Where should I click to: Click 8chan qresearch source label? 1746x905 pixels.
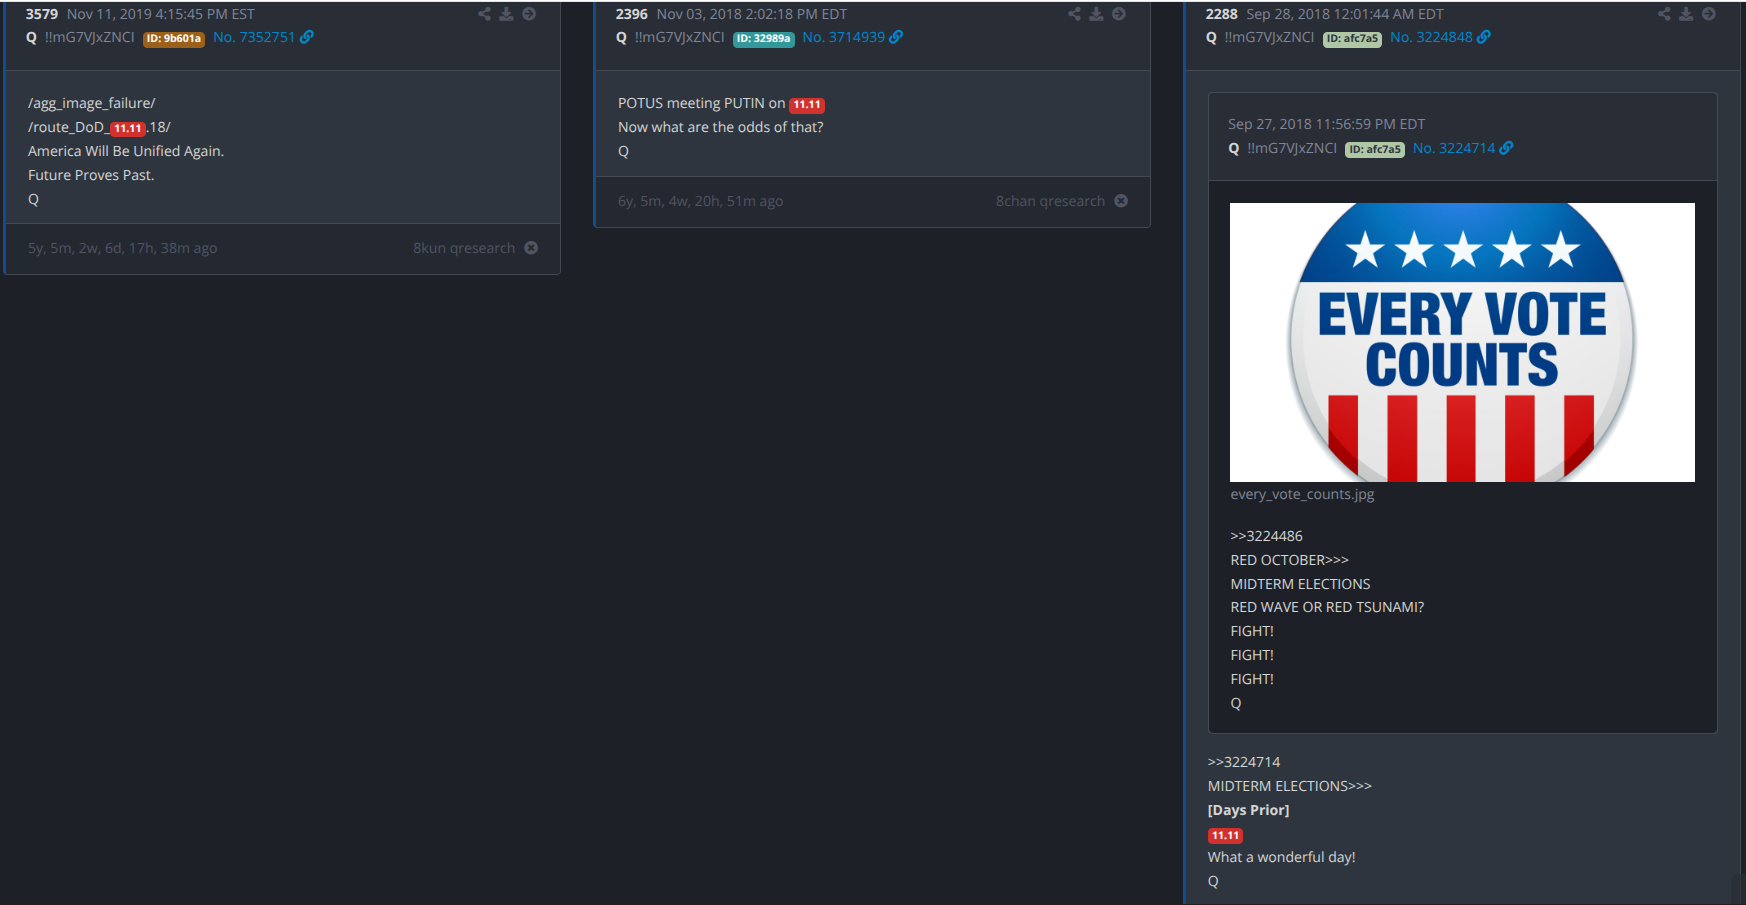pyautogui.click(x=1050, y=201)
